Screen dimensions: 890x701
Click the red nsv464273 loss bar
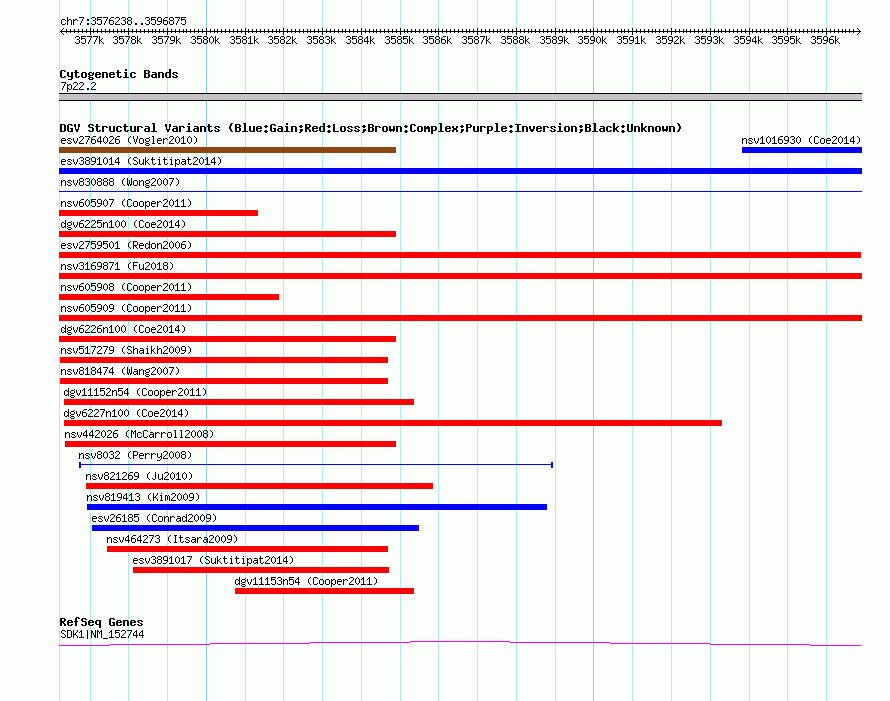247,549
